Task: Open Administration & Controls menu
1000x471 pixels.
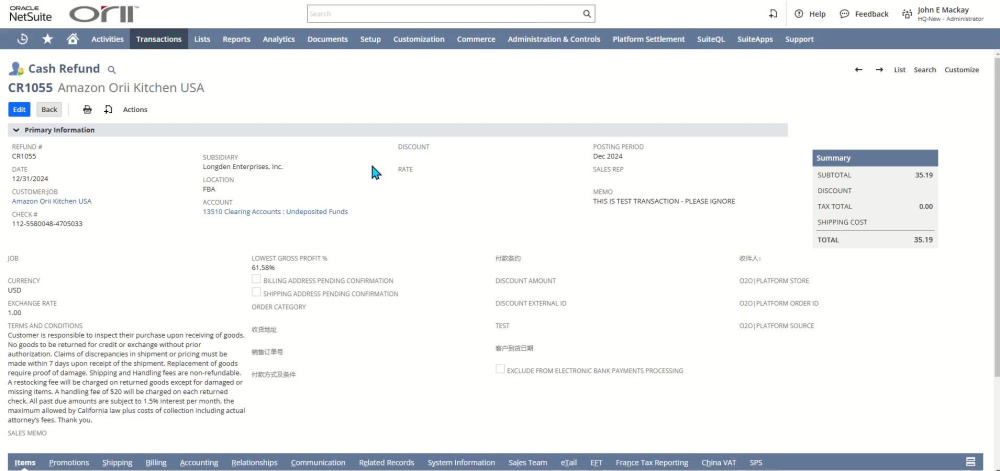Action: coord(554,39)
